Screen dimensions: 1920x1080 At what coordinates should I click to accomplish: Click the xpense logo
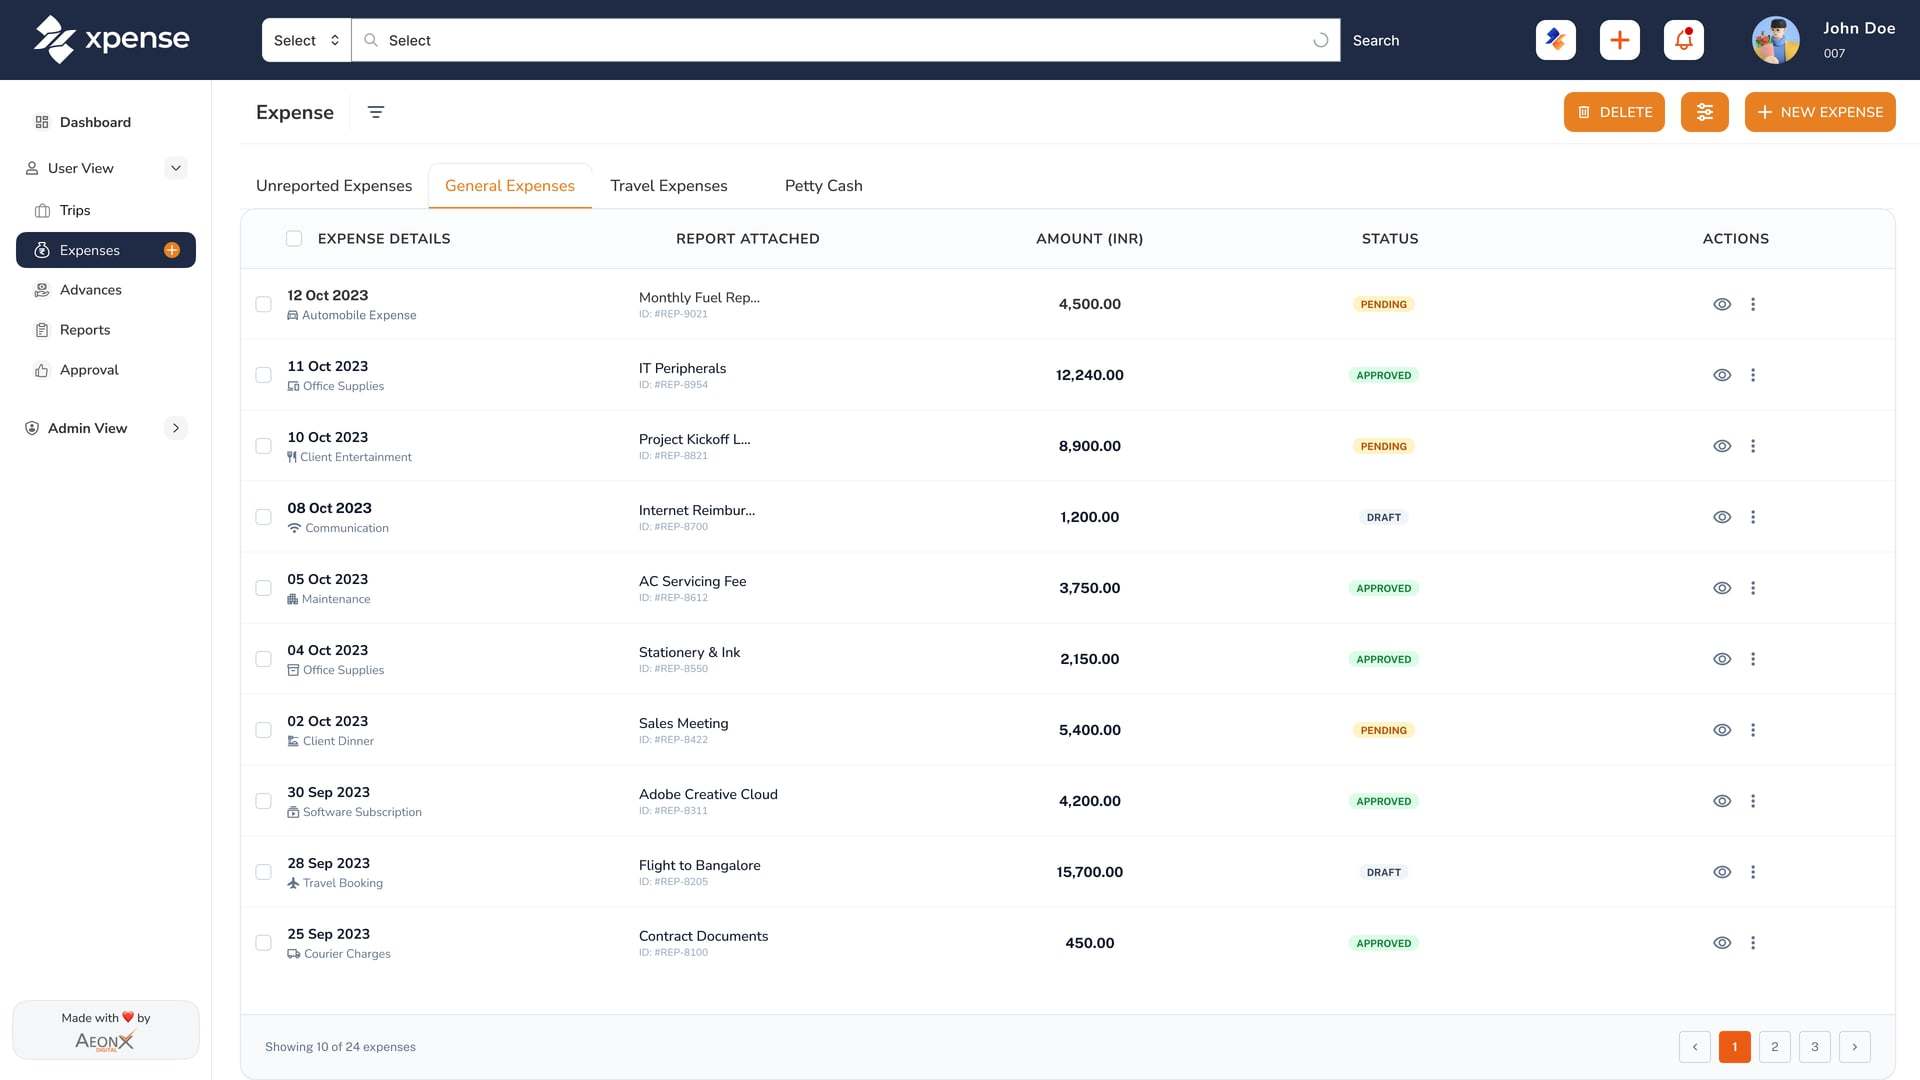pos(111,40)
